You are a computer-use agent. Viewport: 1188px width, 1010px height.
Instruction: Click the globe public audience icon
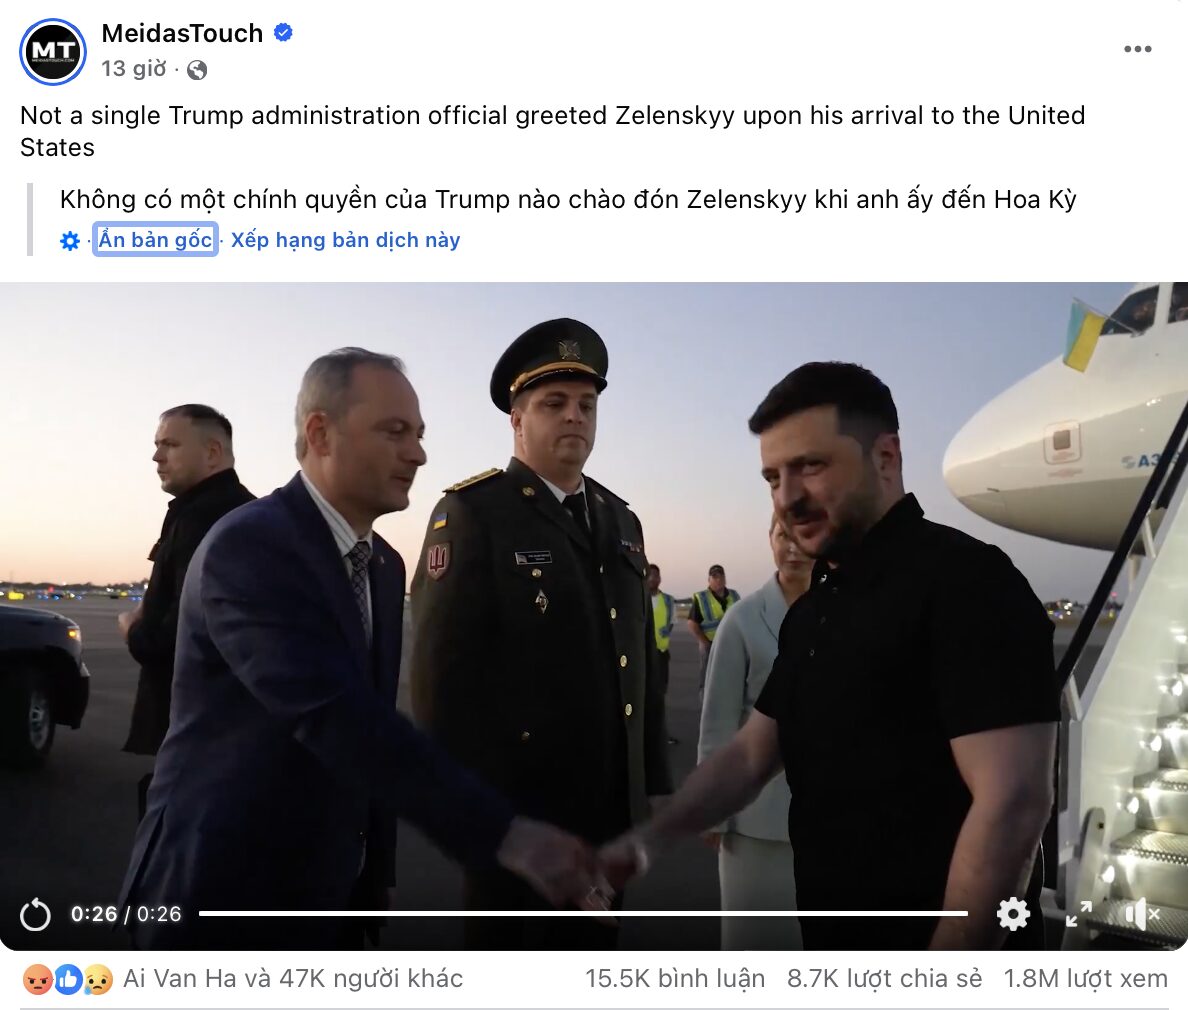pyautogui.click(x=197, y=70)
